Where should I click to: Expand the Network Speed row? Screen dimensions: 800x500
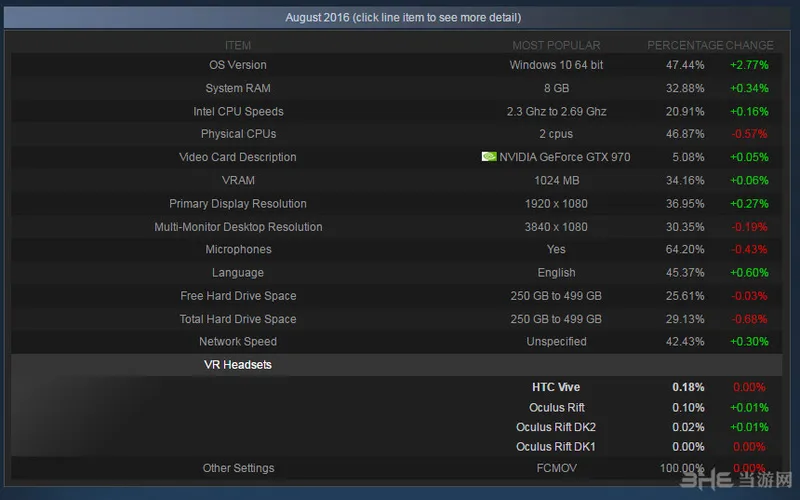[x=396, y=342]
